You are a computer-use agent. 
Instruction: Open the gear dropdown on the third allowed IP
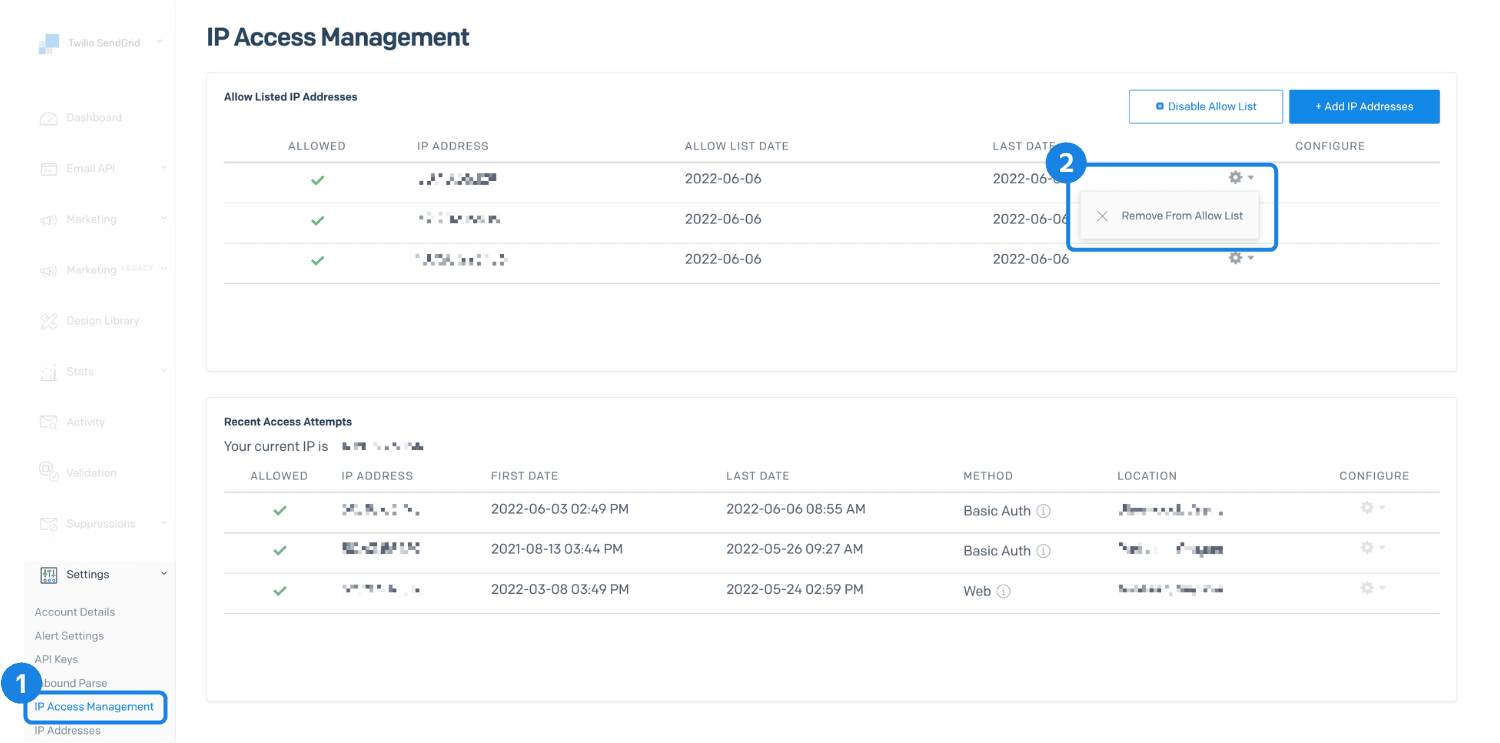coord(1236,257)
